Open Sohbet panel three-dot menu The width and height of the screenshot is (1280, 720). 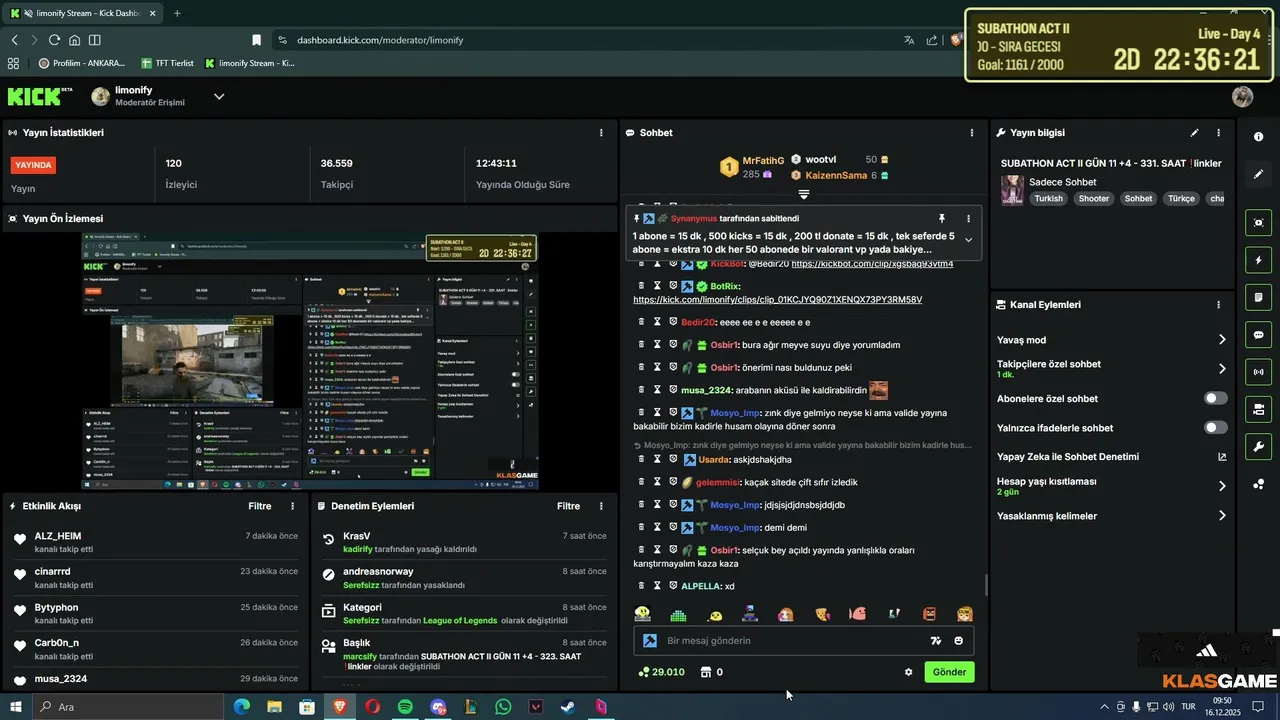(972, 132)
